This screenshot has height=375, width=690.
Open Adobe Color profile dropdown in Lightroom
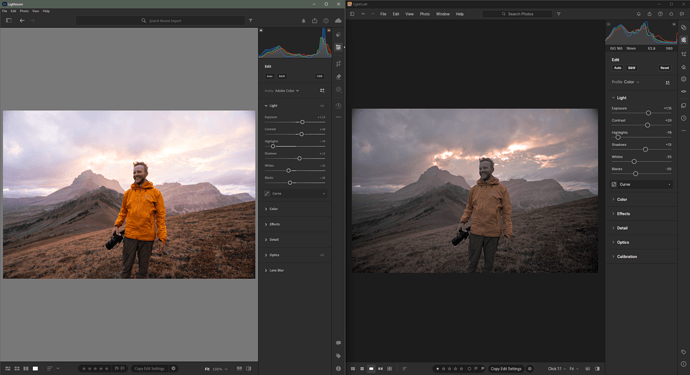click(287, 91)
